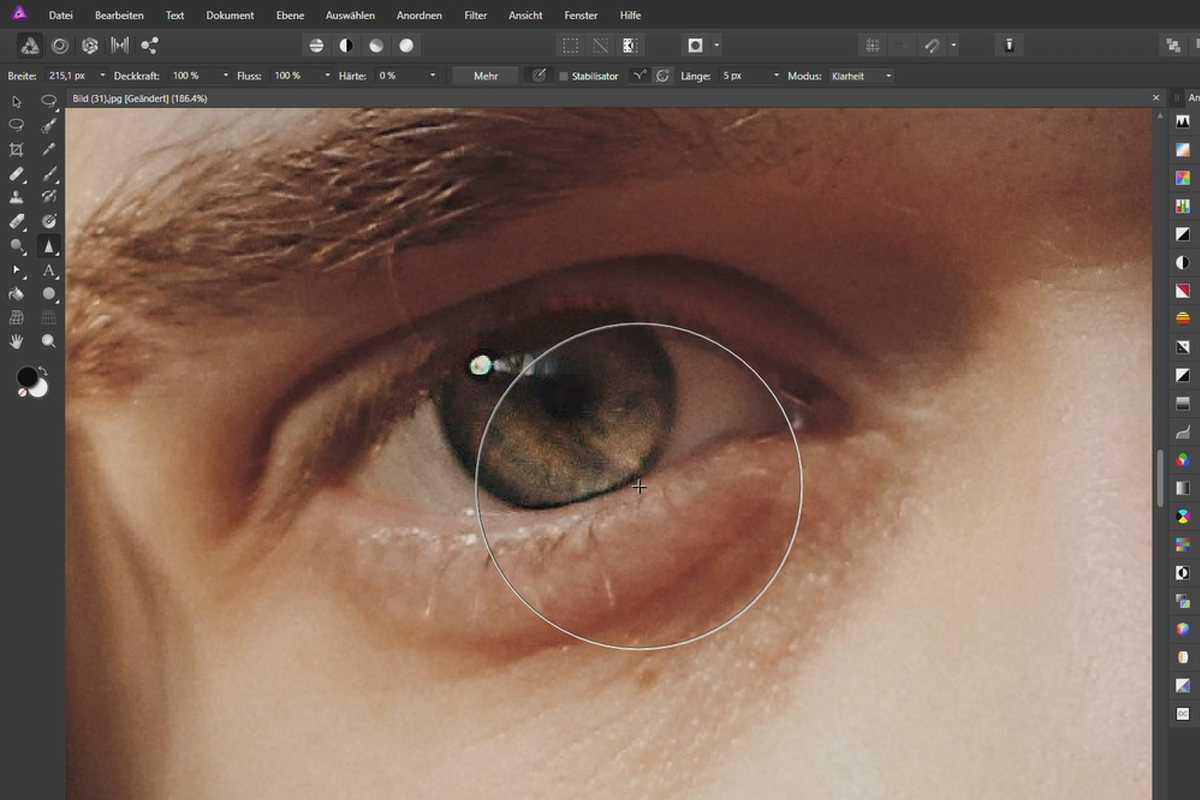The height and width of the screenshot is (800, 1200).
Task: Toggle snapping magnet icon
Action: pyautogui.click(x=932, y=45)
